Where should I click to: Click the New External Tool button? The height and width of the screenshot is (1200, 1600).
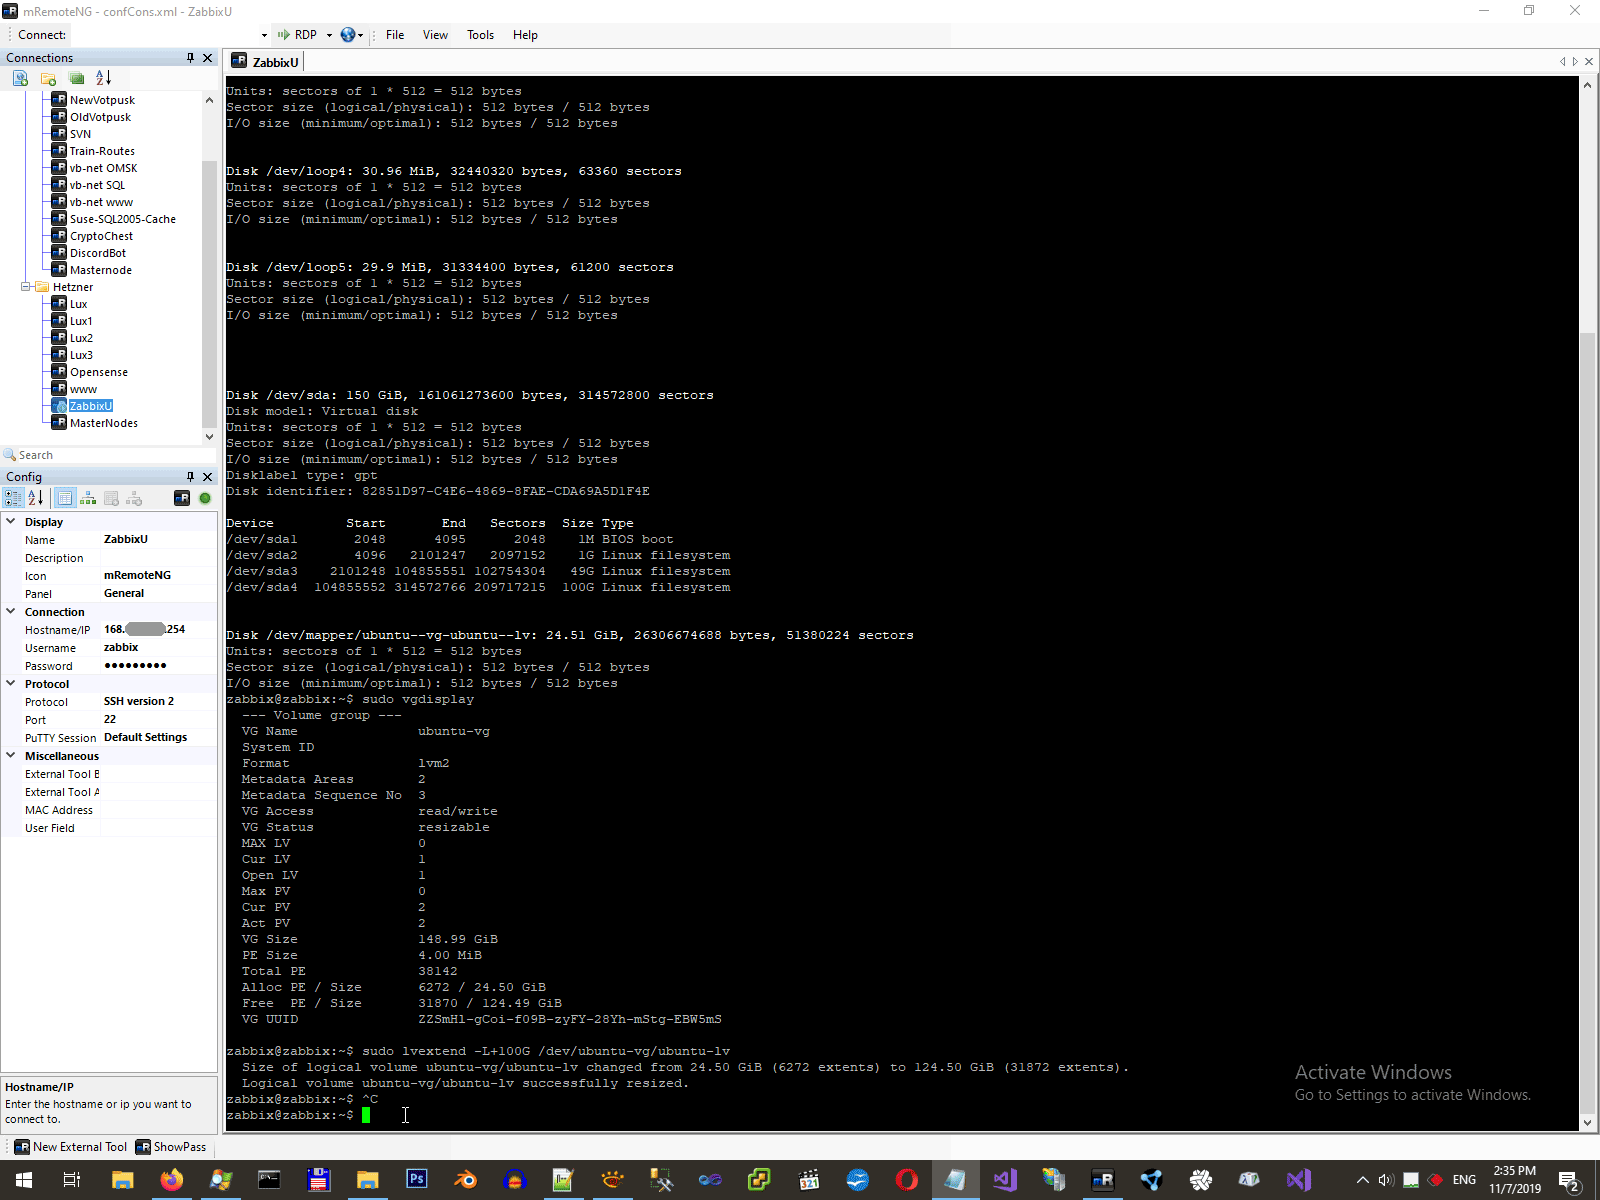[x=70, y=1147]
